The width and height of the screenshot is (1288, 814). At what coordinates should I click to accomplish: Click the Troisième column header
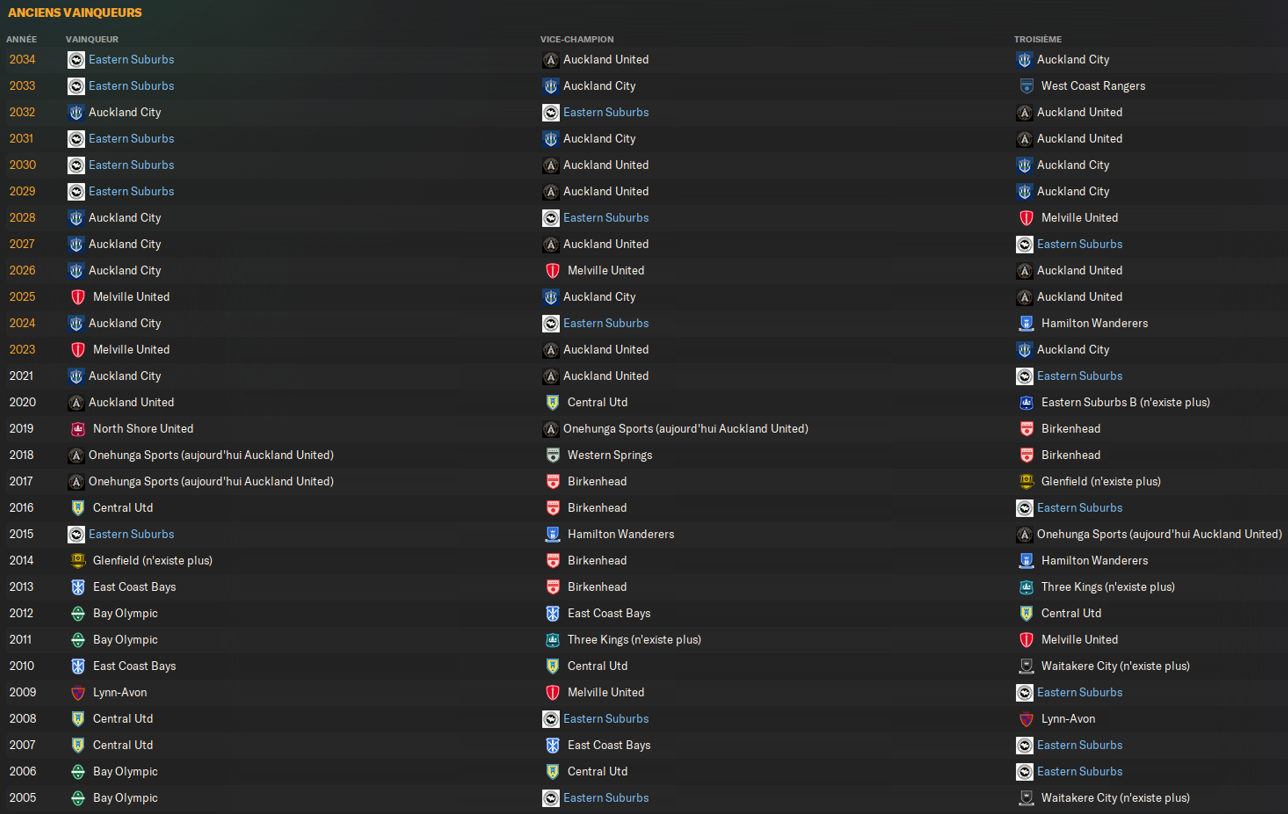(x=1038, y=39)
